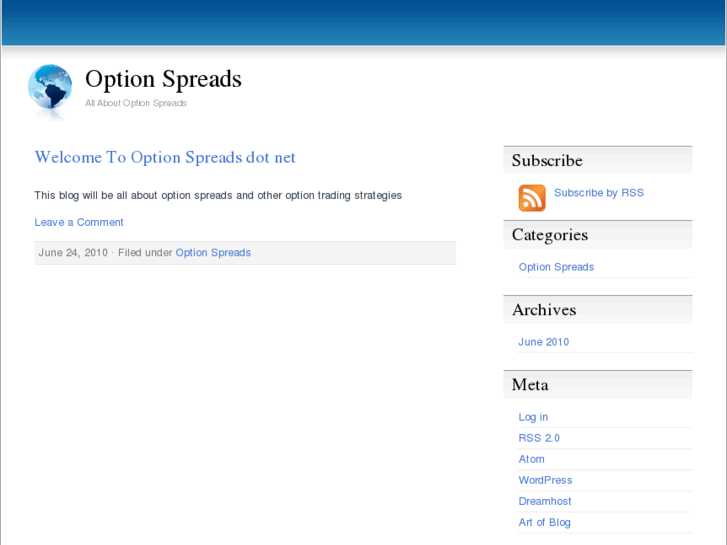
Task: Open the Atom feed link
Action: (531, 459)
